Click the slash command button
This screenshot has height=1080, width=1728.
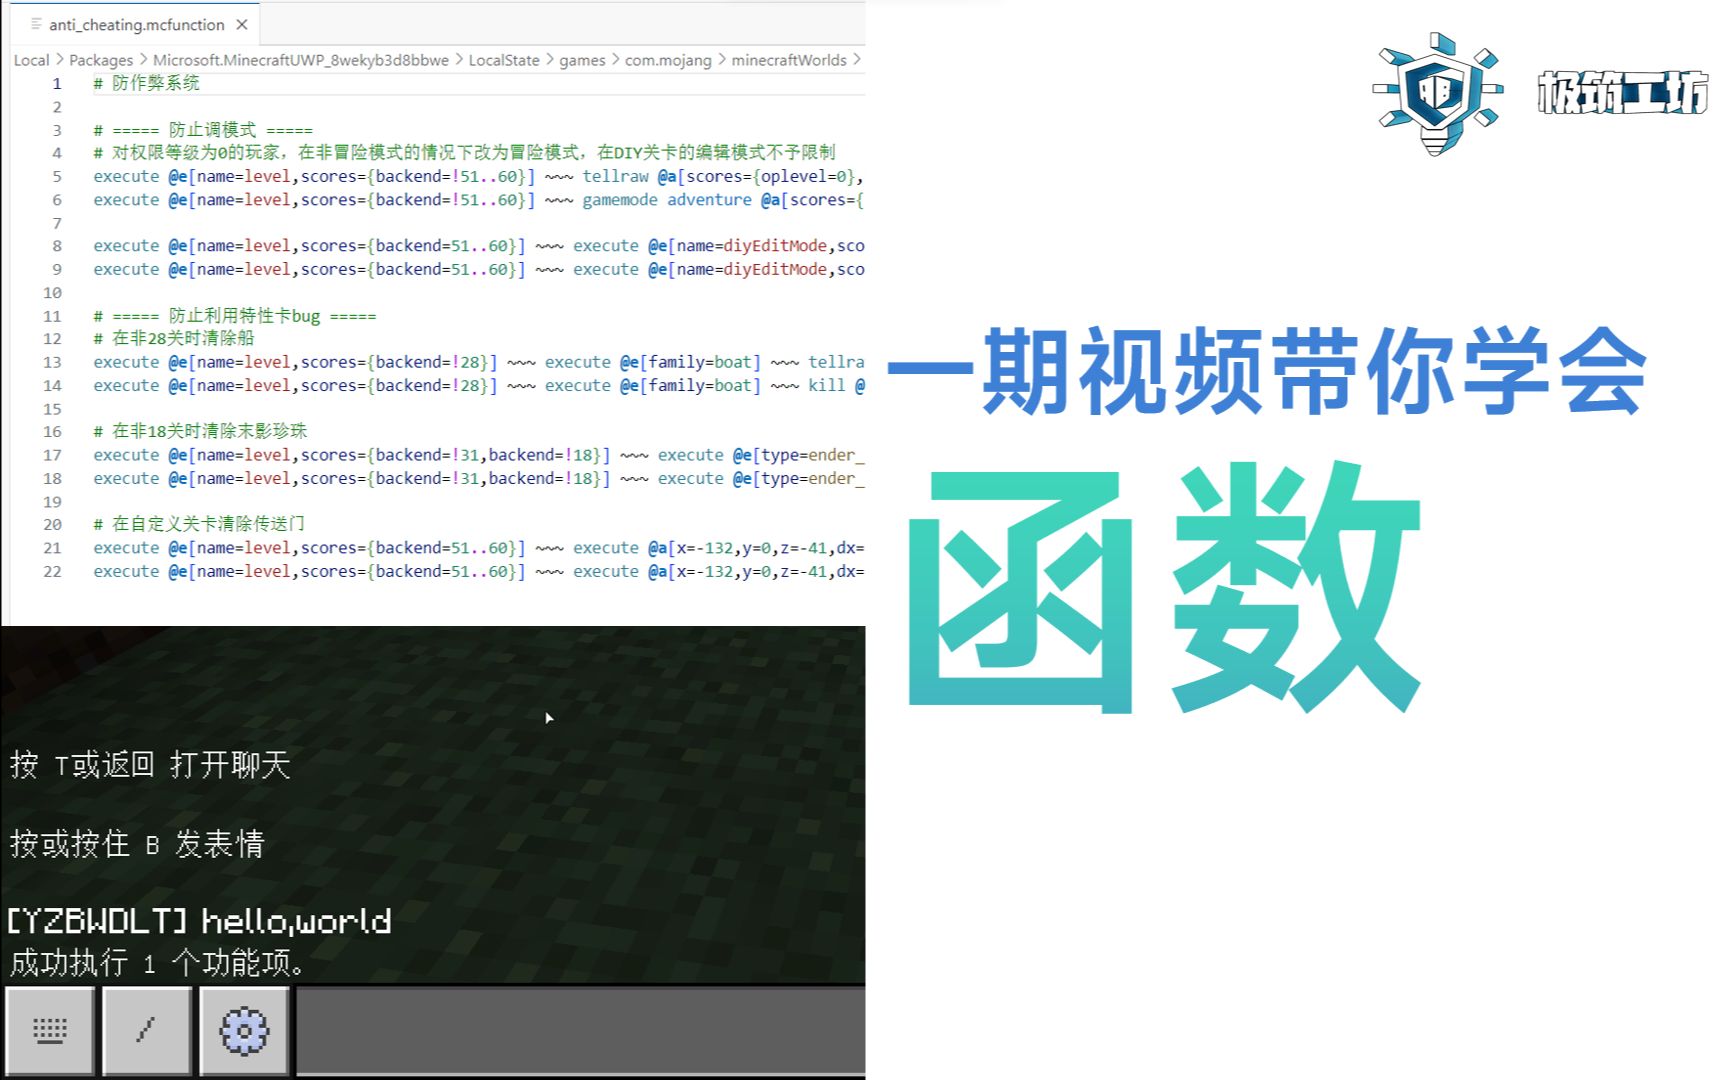click(x=146, y=1030)
